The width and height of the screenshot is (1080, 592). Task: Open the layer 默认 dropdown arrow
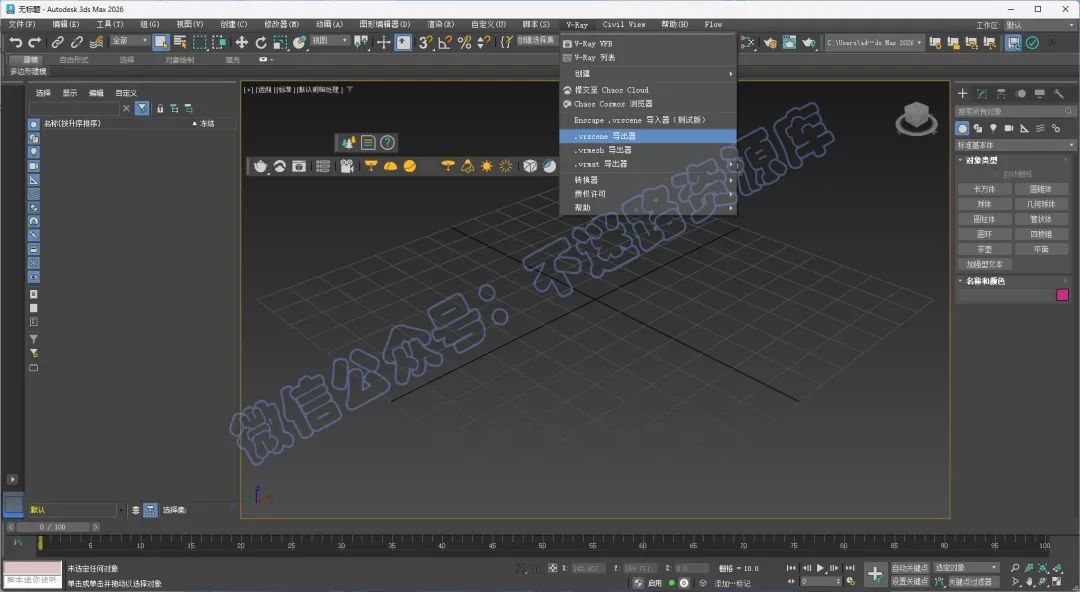[x=121, y=511]
